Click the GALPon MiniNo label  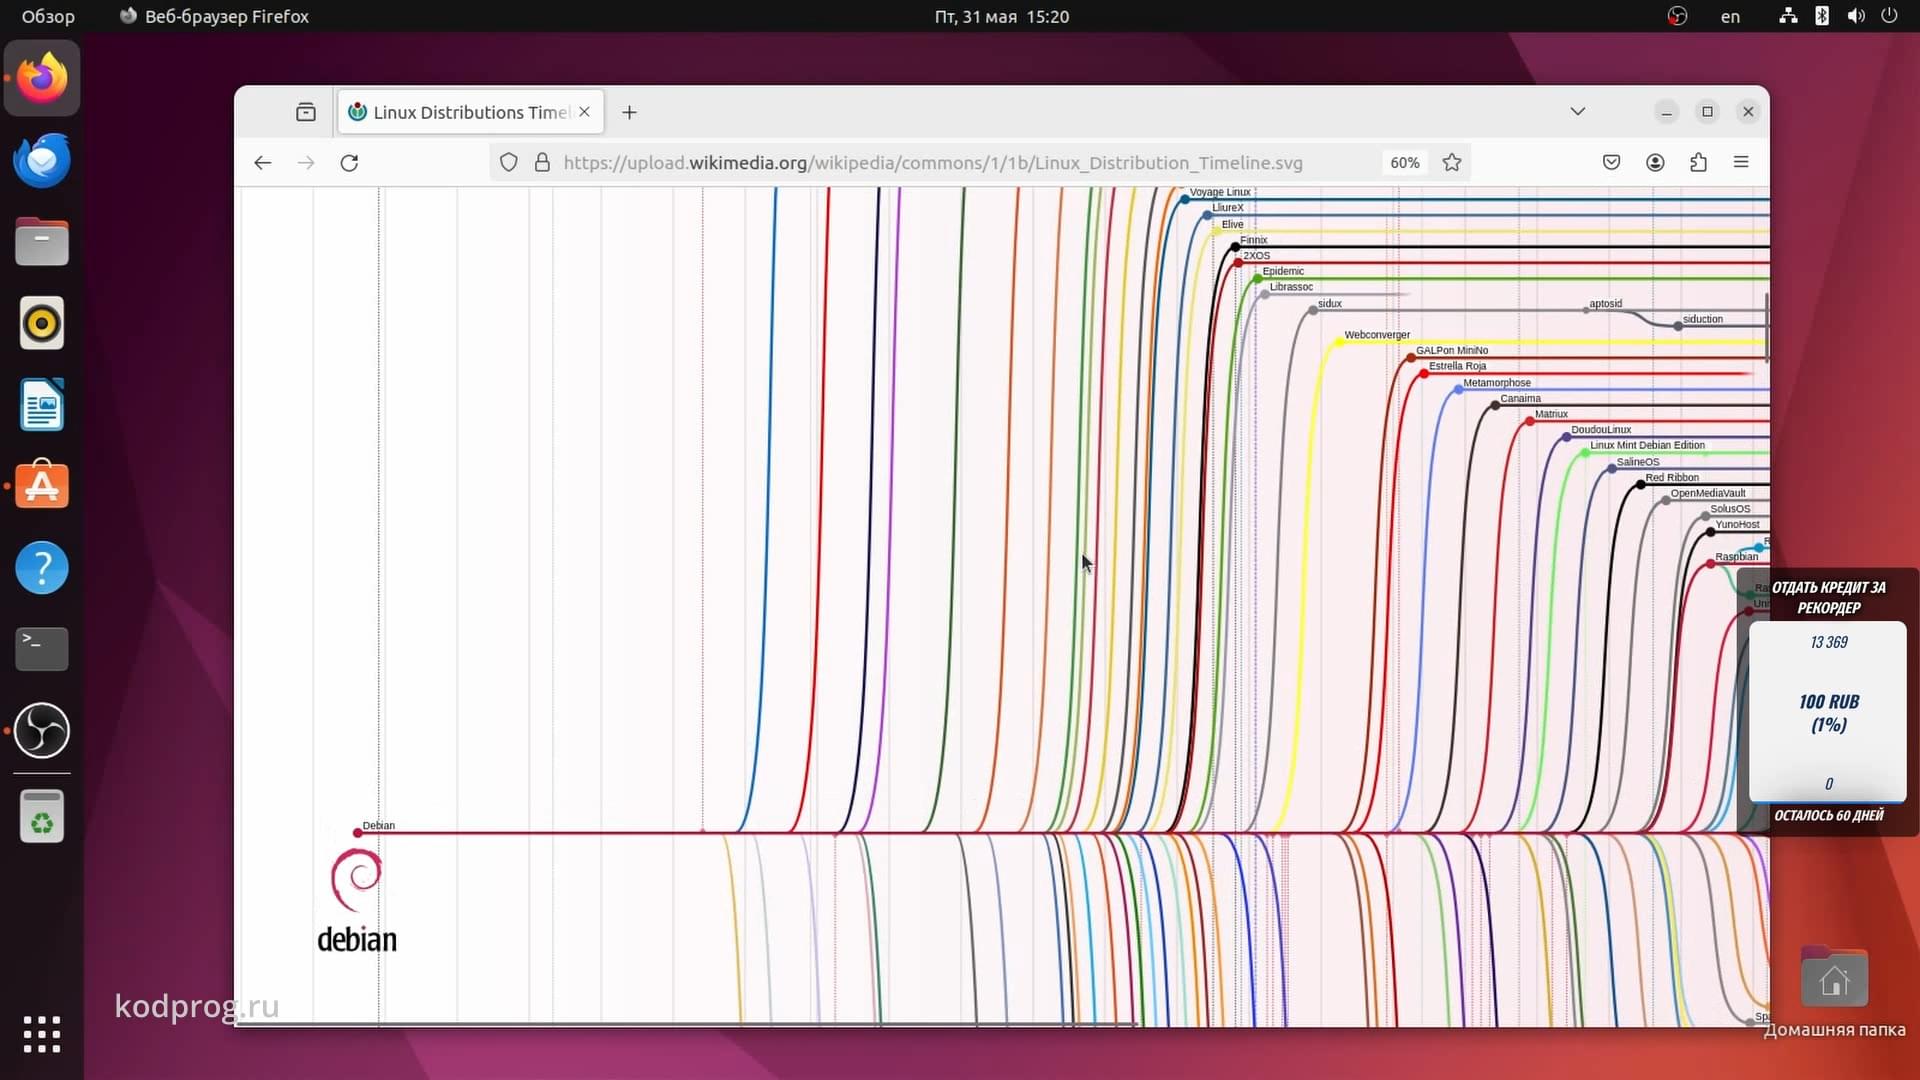tap(1451, 351)
